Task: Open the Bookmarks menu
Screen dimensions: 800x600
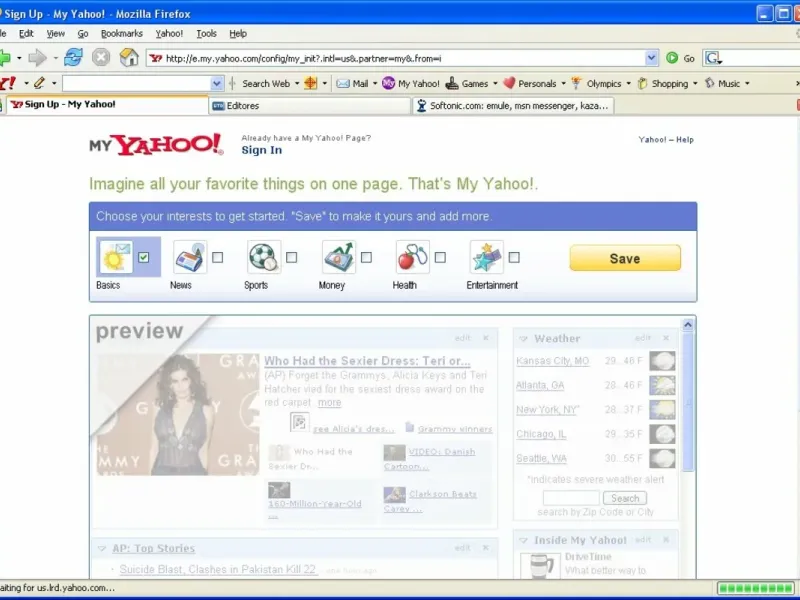Action: coord(121,34)
